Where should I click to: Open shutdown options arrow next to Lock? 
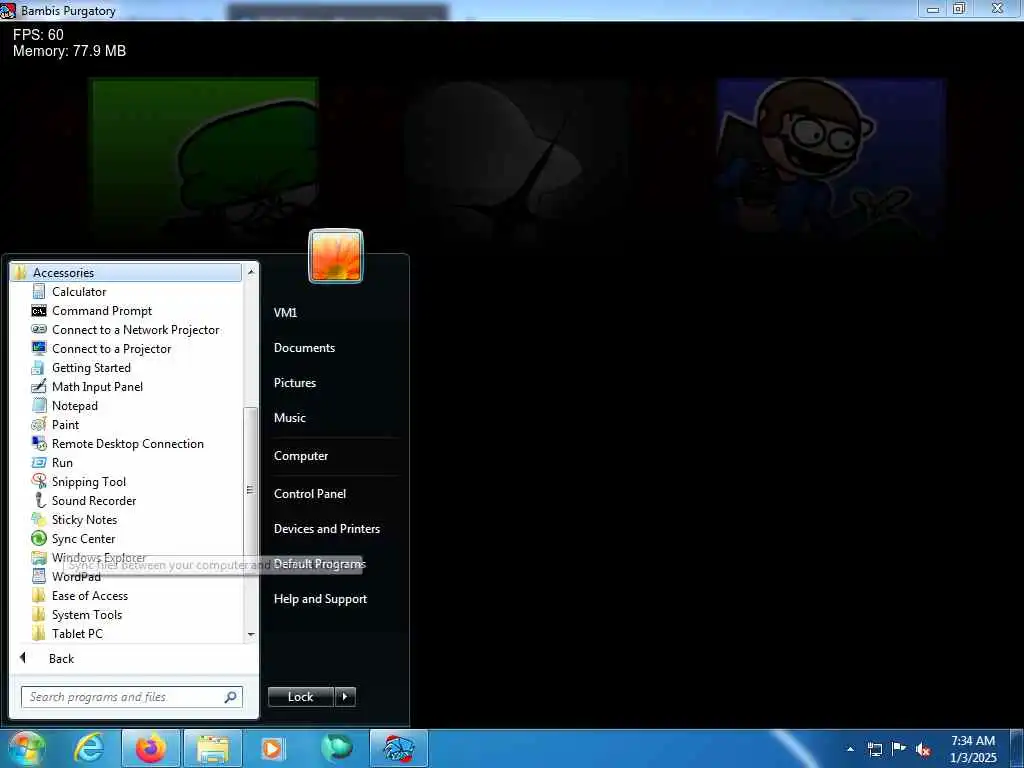tap(345, 697)
